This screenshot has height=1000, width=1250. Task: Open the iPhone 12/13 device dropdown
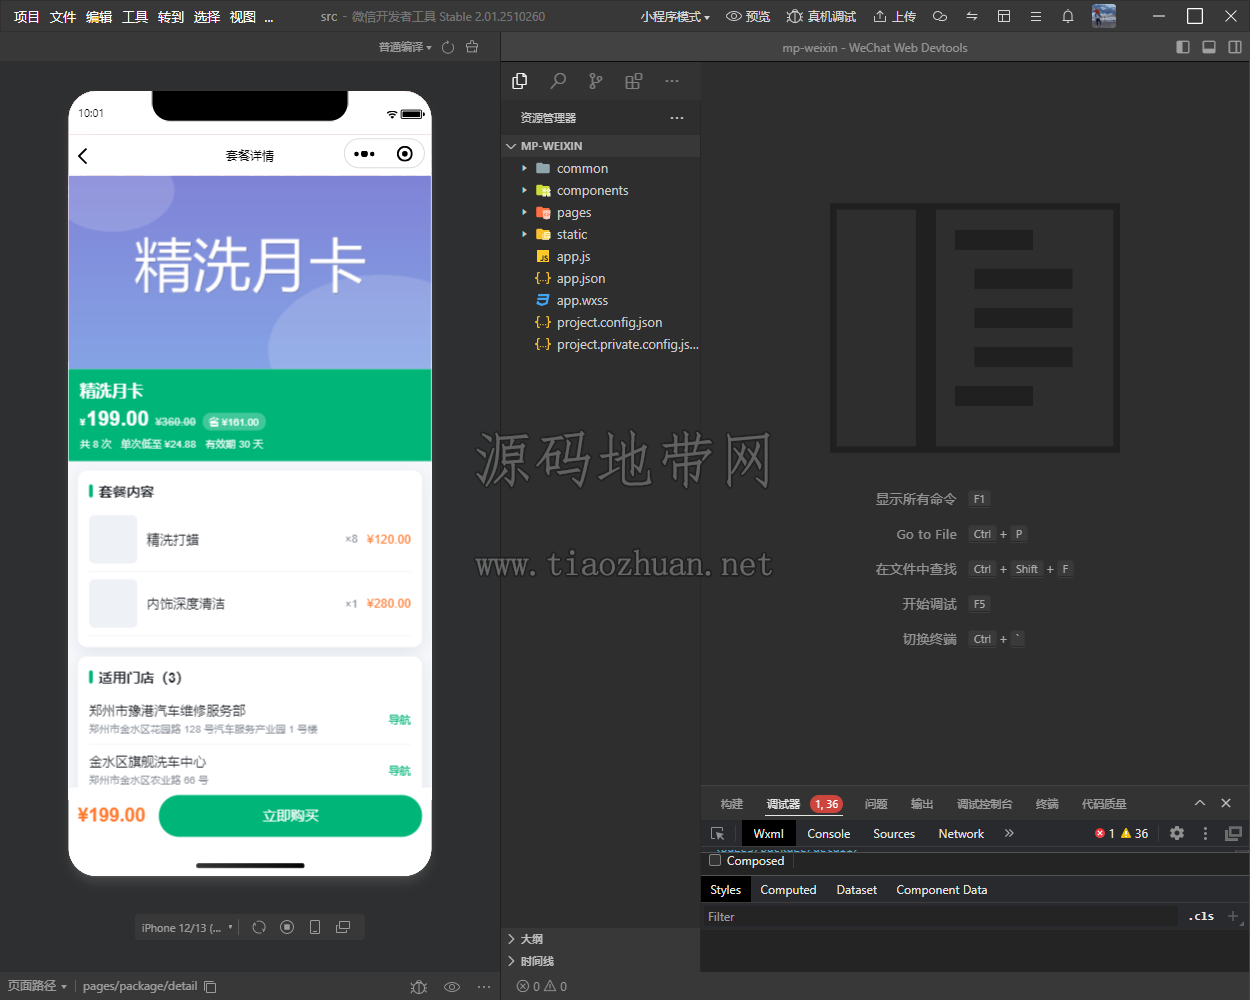coord(187,928)
